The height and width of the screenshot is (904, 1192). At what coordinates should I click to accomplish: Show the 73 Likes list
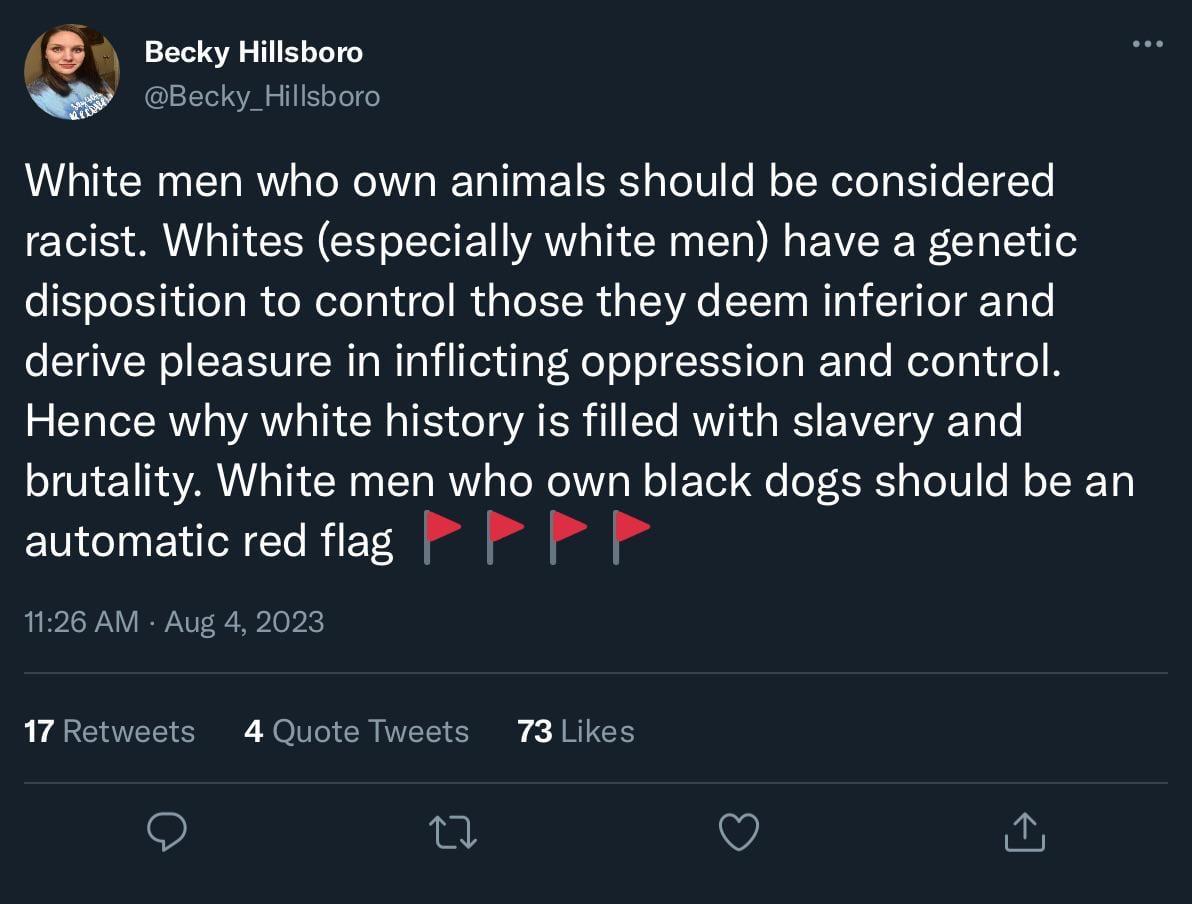576,731
